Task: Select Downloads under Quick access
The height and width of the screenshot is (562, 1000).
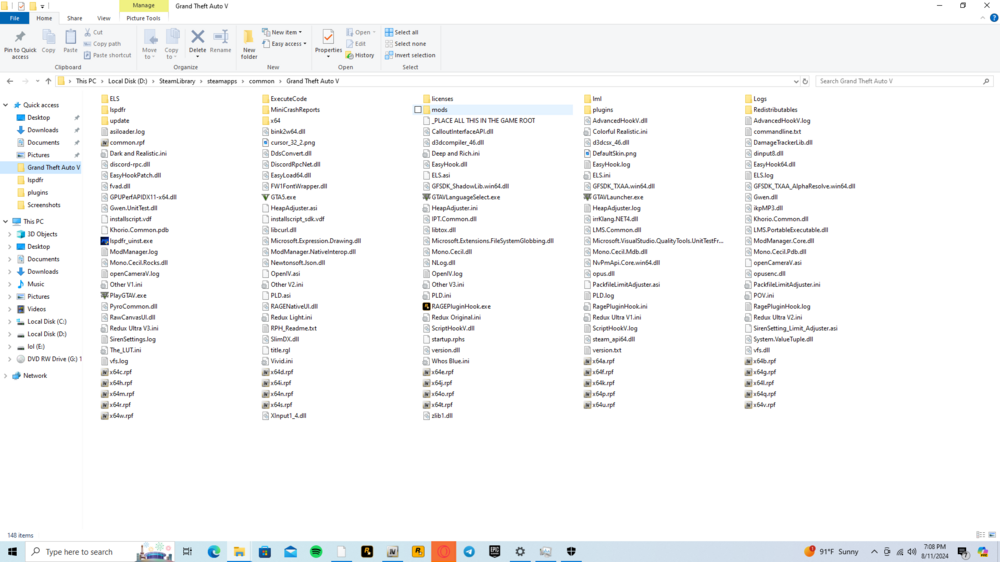Action: [43, 130]
